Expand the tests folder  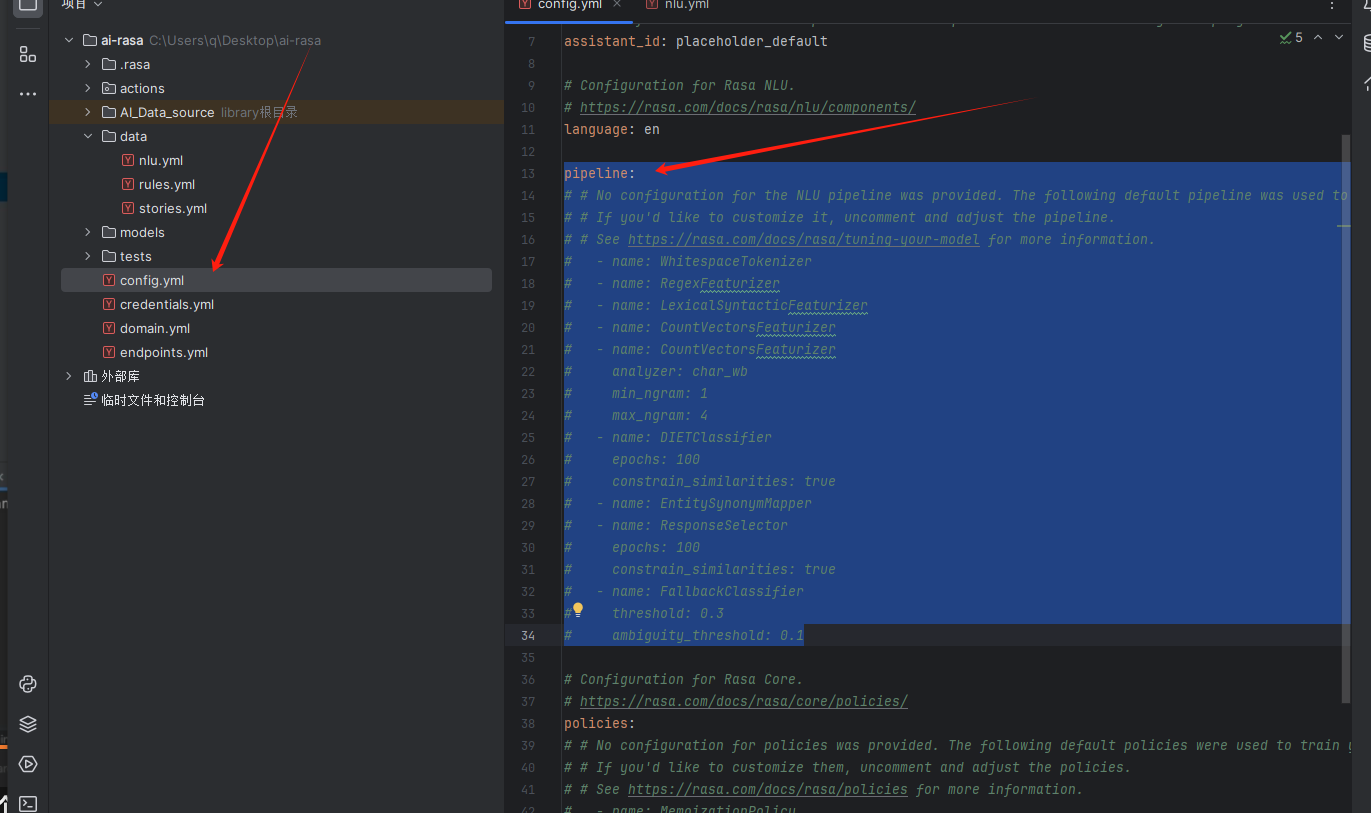pyautogui.click(x=88, y=256)
